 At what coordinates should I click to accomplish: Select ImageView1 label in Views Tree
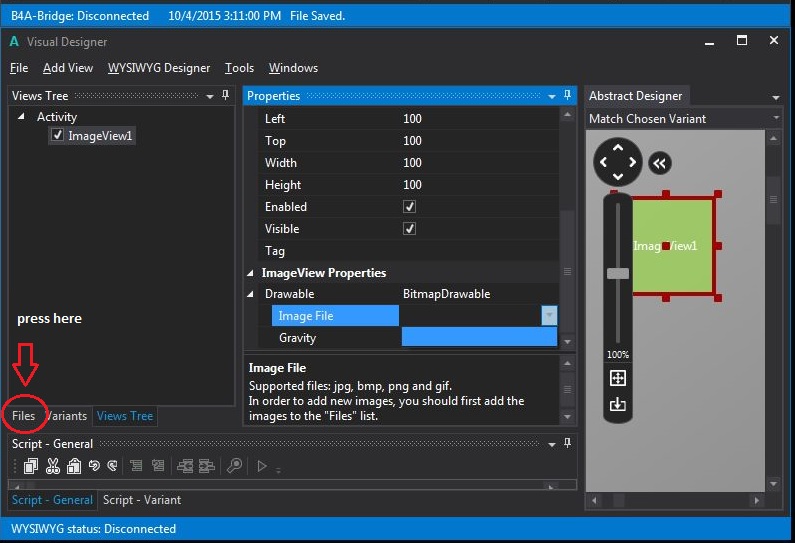coord(100,135)
